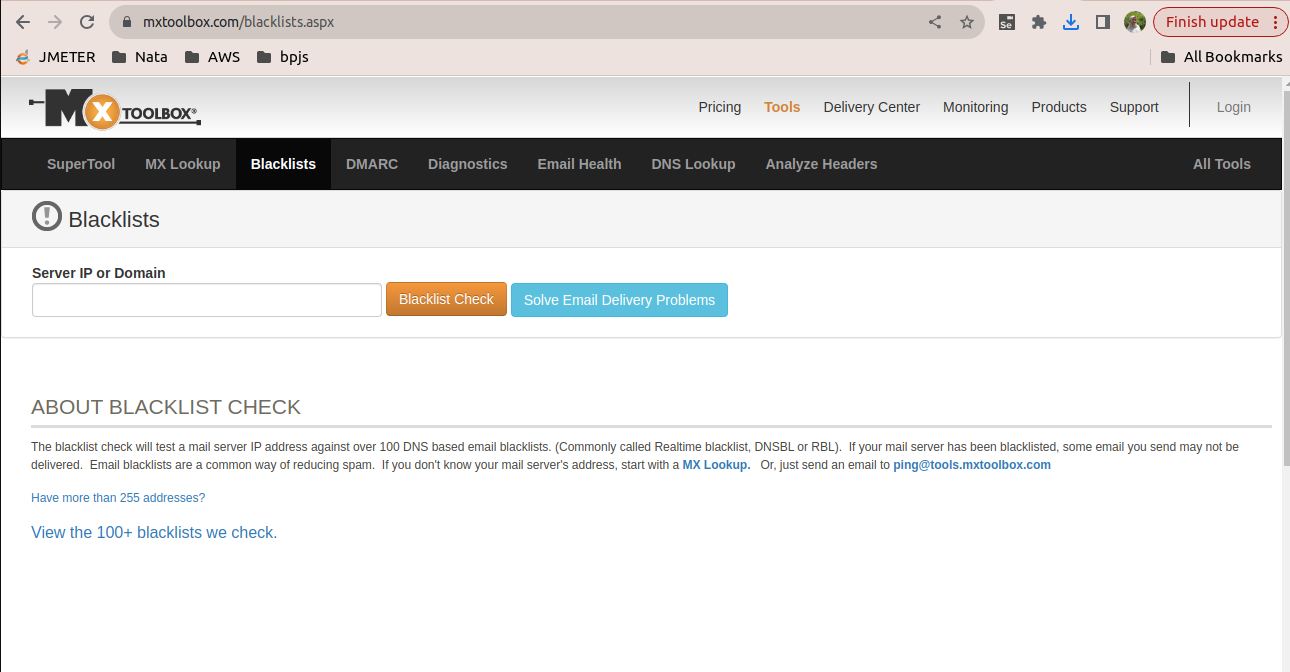This screenshot has height=672, width=1290.
Task: Open 'View the 100+ blacklists we check' link
Action: [154, 533]
